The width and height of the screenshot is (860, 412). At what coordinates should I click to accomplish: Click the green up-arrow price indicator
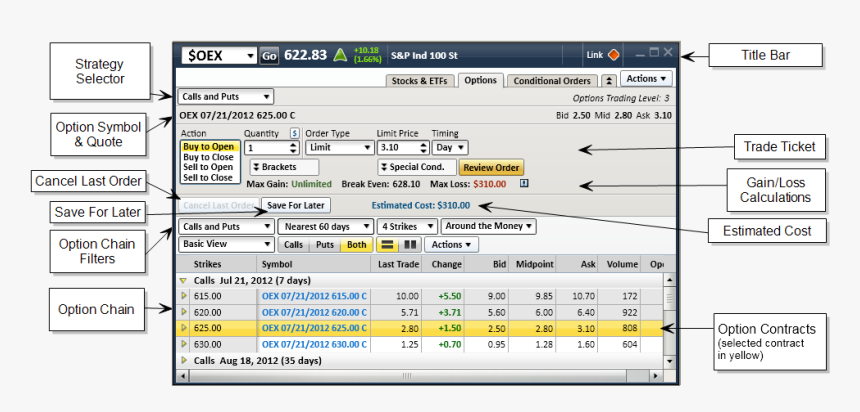click(340, 55)
